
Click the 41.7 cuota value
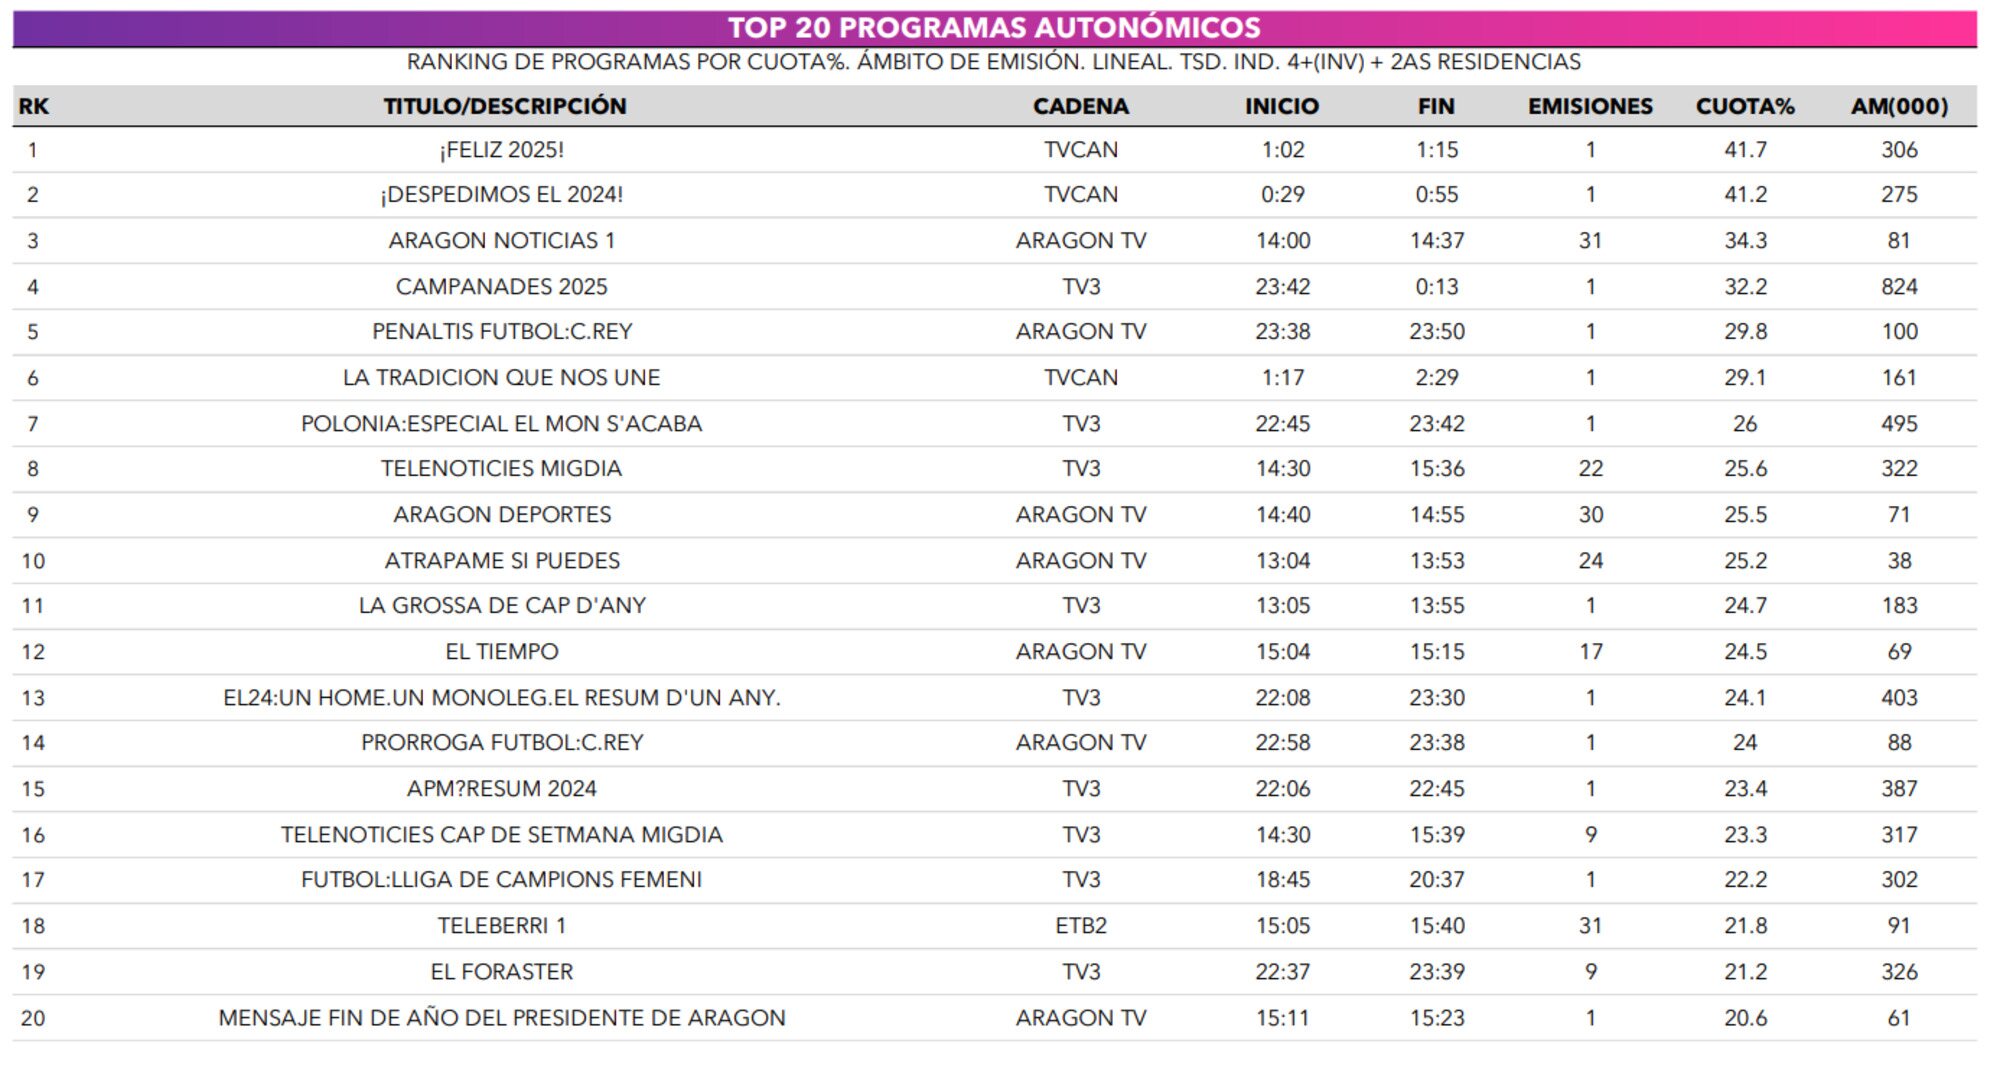click(x=1744, y=150)
